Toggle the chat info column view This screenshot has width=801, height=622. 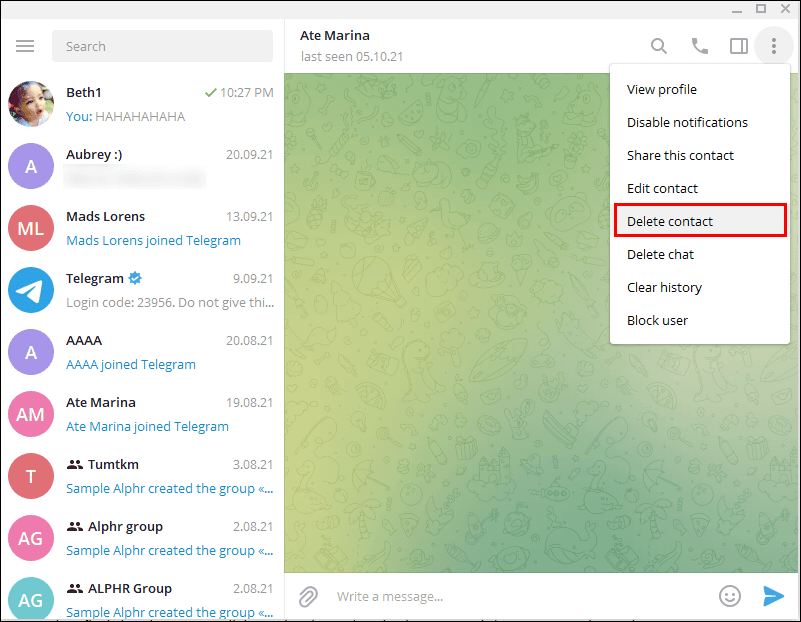click(738, 45)
